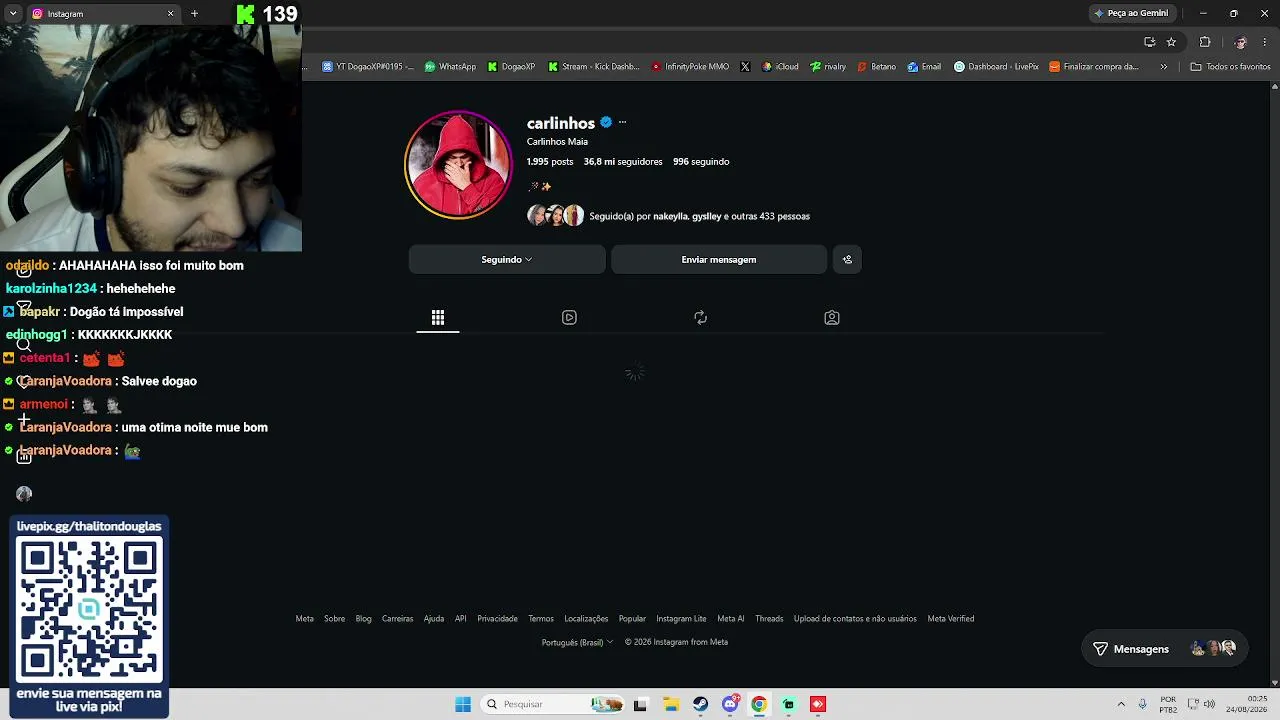1280x720 pixels.
Task: Click the mutual followers avatar group
Action: (555, 216)
